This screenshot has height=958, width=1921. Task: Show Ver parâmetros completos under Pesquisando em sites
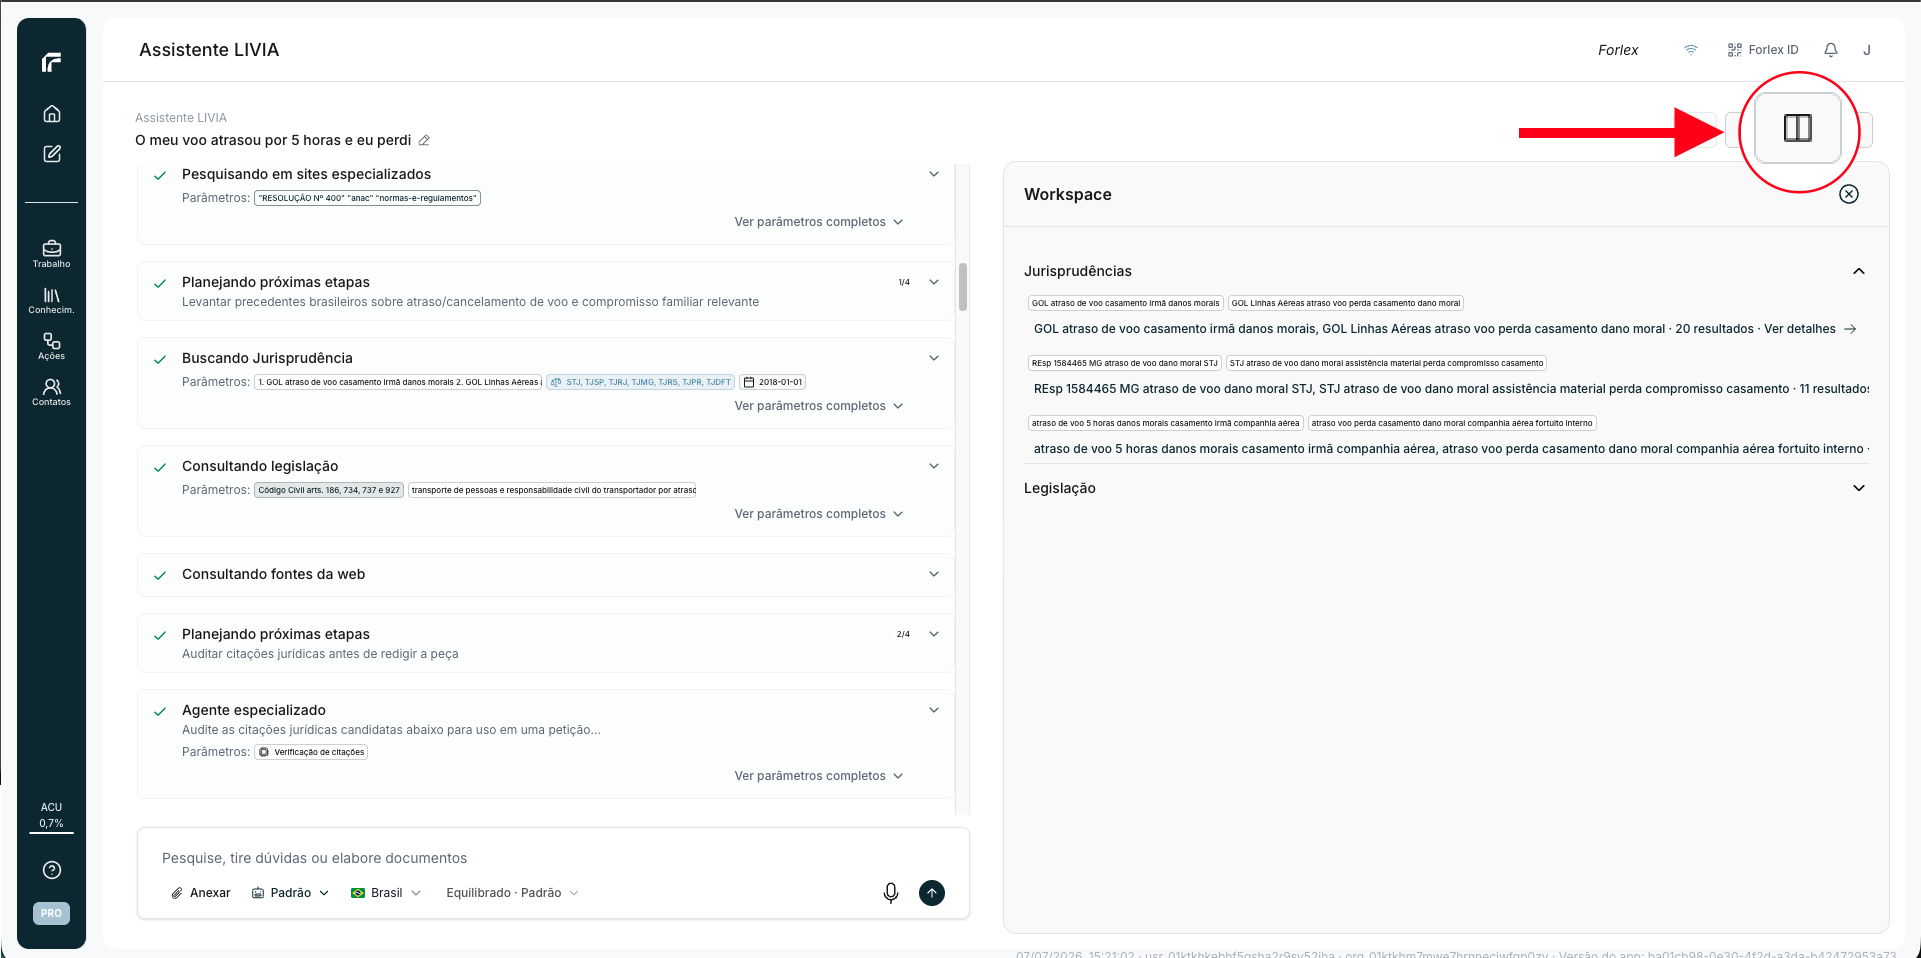tap(819, 222)
